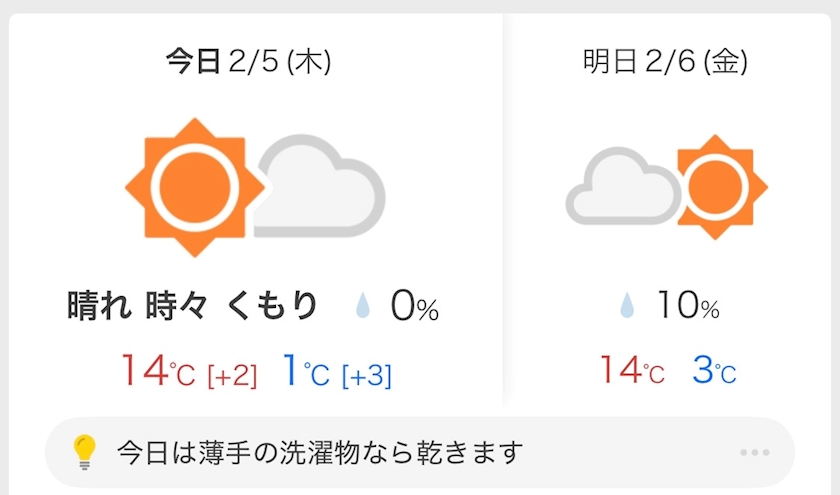The image size is (840, 495).
Task: Click the 晴れ 時々 くもり forecast text
Action: 192,306
